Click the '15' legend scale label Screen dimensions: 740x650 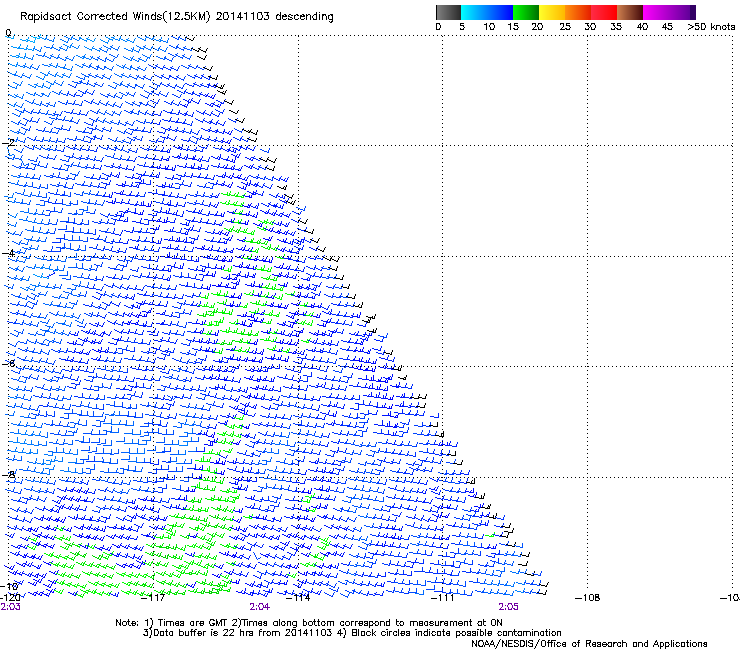point(513,26)
